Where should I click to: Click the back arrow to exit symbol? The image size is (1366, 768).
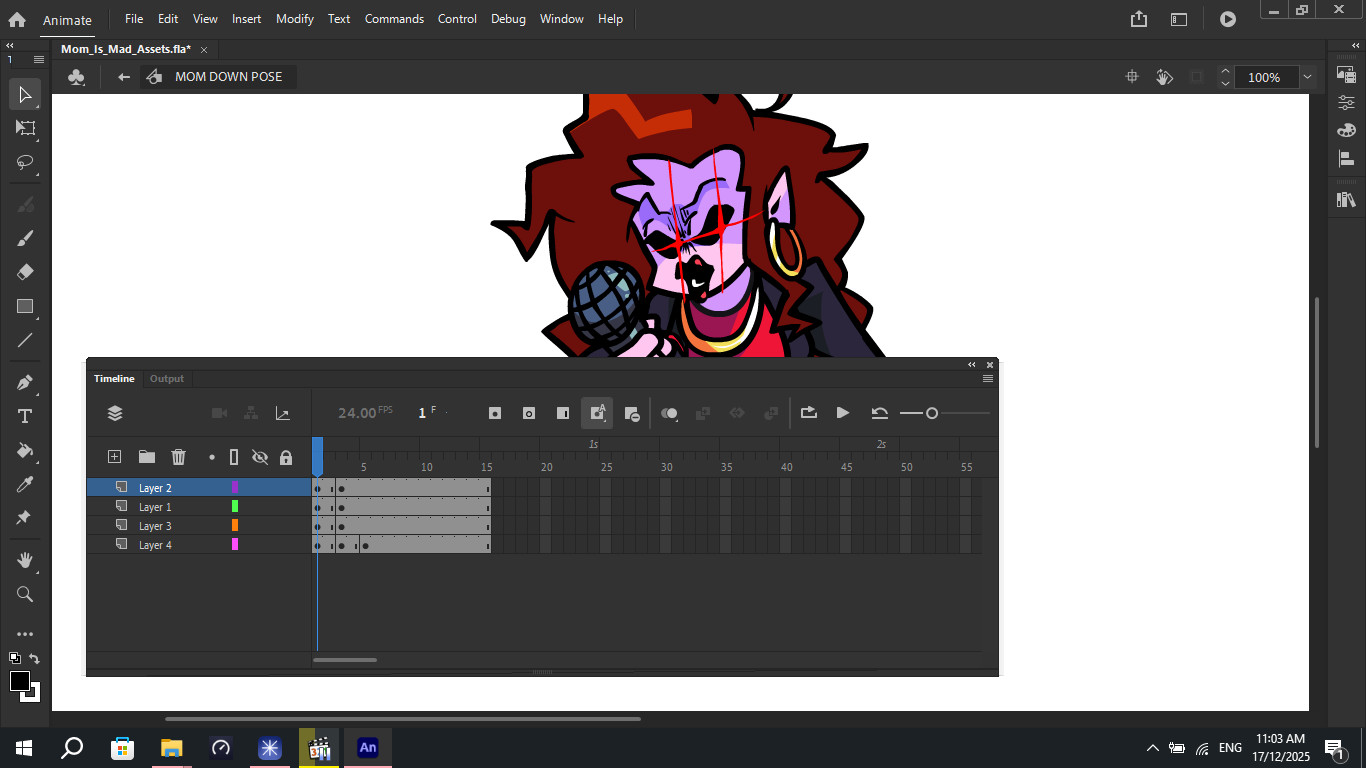(x=124, y=77)
